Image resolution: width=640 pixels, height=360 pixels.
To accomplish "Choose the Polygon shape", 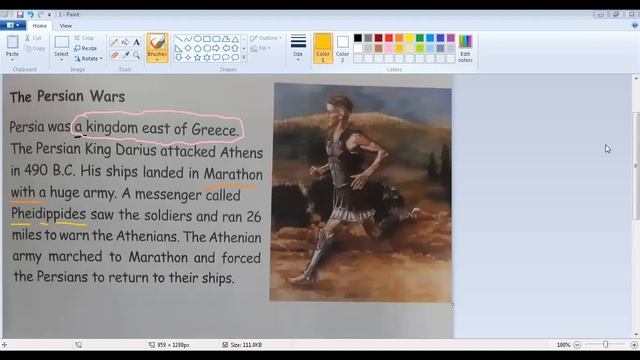I will click(226, 39).
